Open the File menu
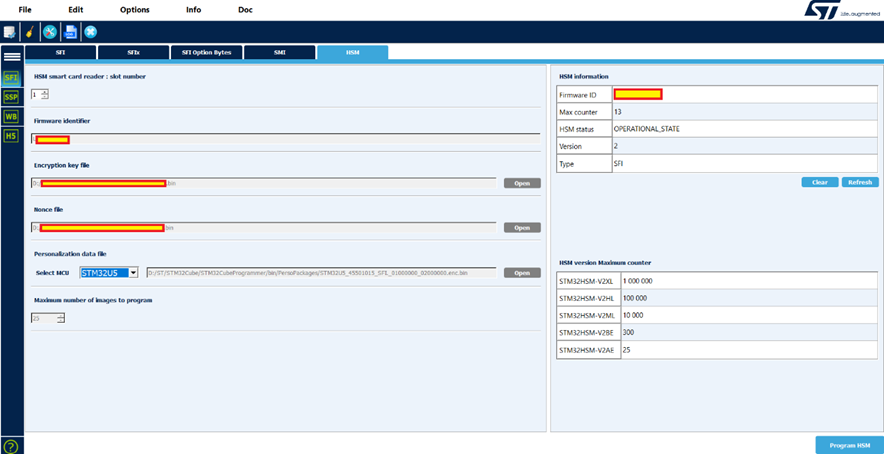The image size is (884, 454). coord(25,10)
